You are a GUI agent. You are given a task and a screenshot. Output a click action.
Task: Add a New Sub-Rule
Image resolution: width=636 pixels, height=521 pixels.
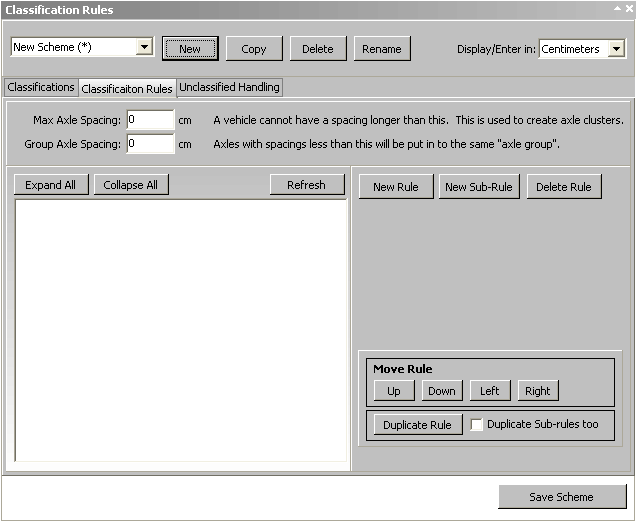tap(479, 187)
